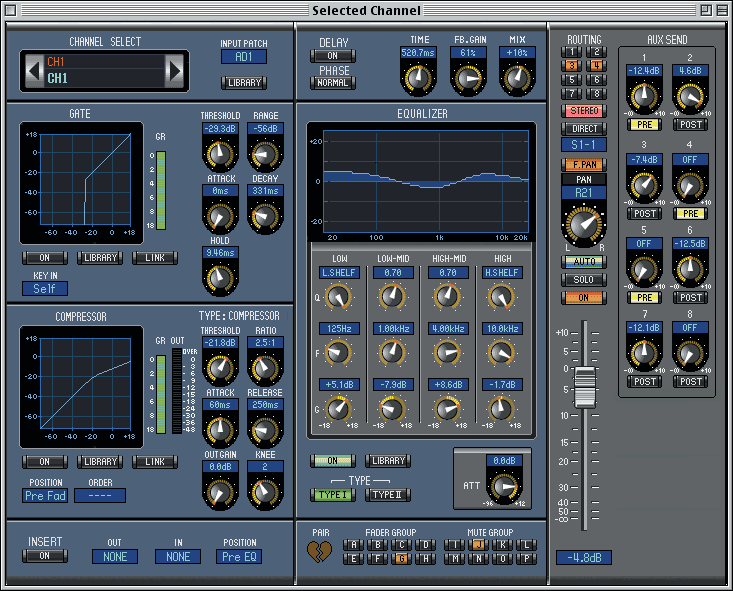Click the Aux Send 1 level knob

(644, 97)
